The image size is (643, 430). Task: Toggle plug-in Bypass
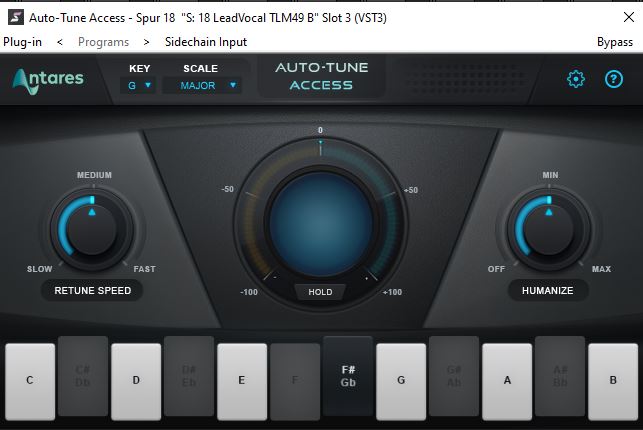pyautogui.click(x=615, y=42)
